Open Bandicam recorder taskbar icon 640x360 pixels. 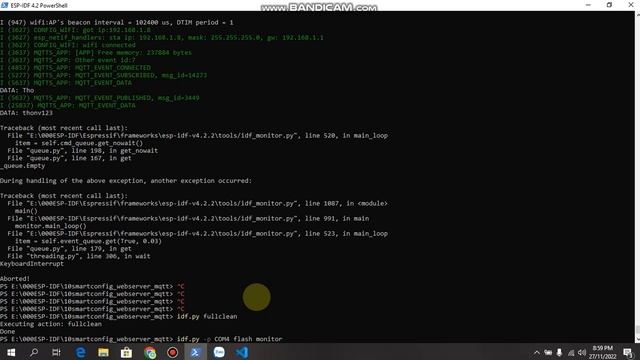[x=173, y=352]
